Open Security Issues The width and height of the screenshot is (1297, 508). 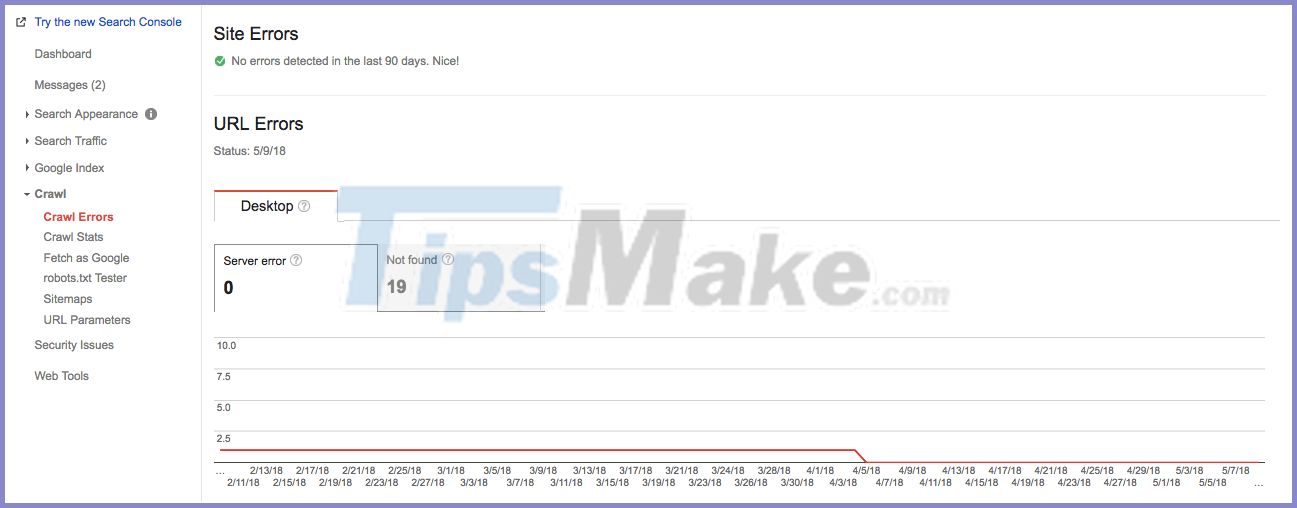[74, 345]
